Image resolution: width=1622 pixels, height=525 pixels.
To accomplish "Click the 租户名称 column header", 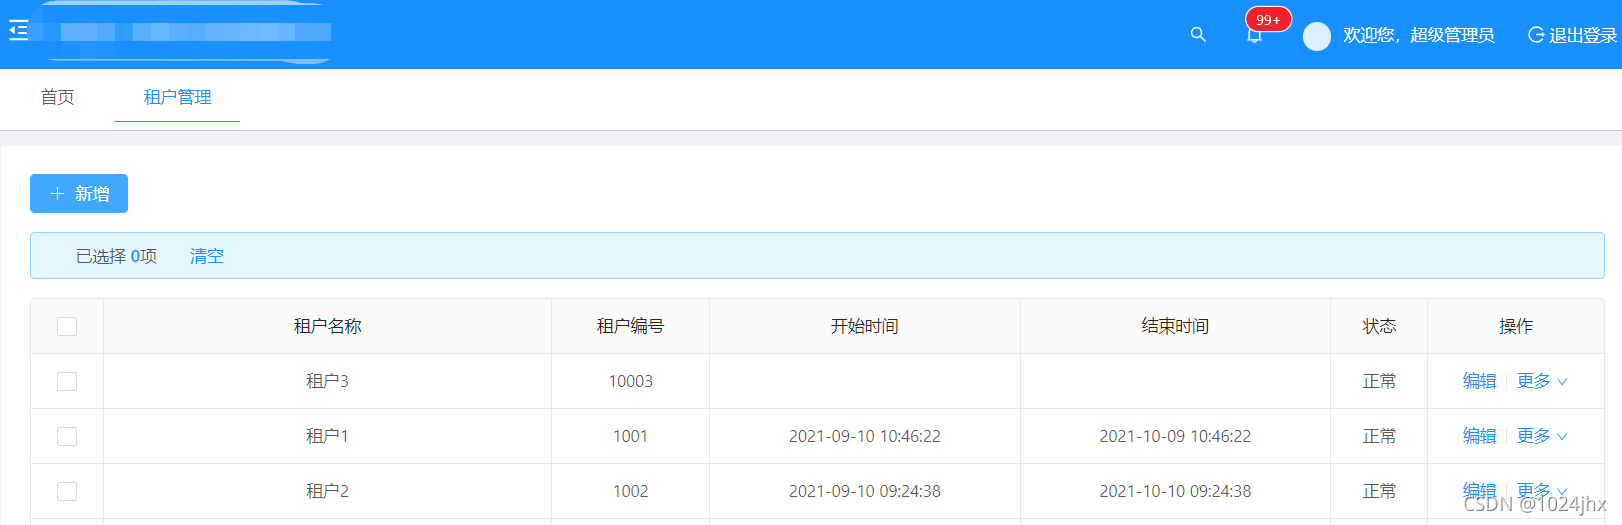I will click(x=327, y=326).
